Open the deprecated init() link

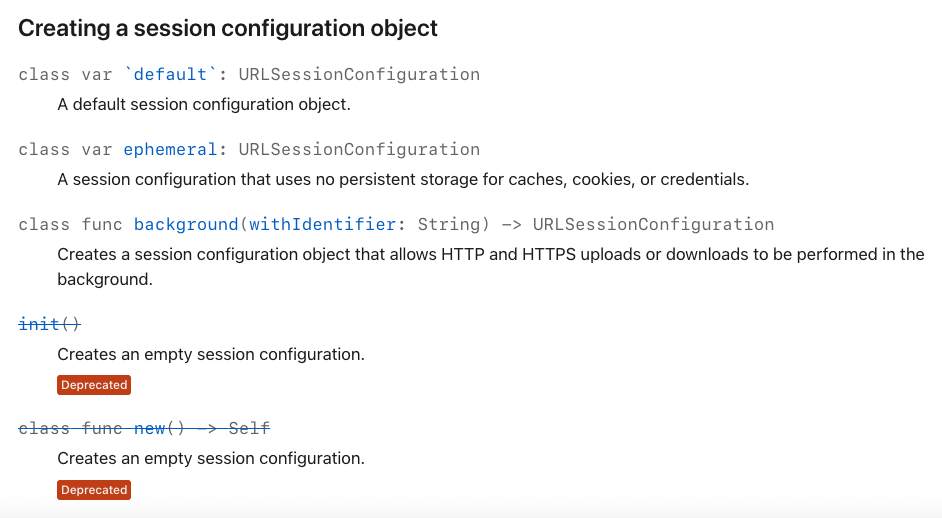[x=49, y=324]
